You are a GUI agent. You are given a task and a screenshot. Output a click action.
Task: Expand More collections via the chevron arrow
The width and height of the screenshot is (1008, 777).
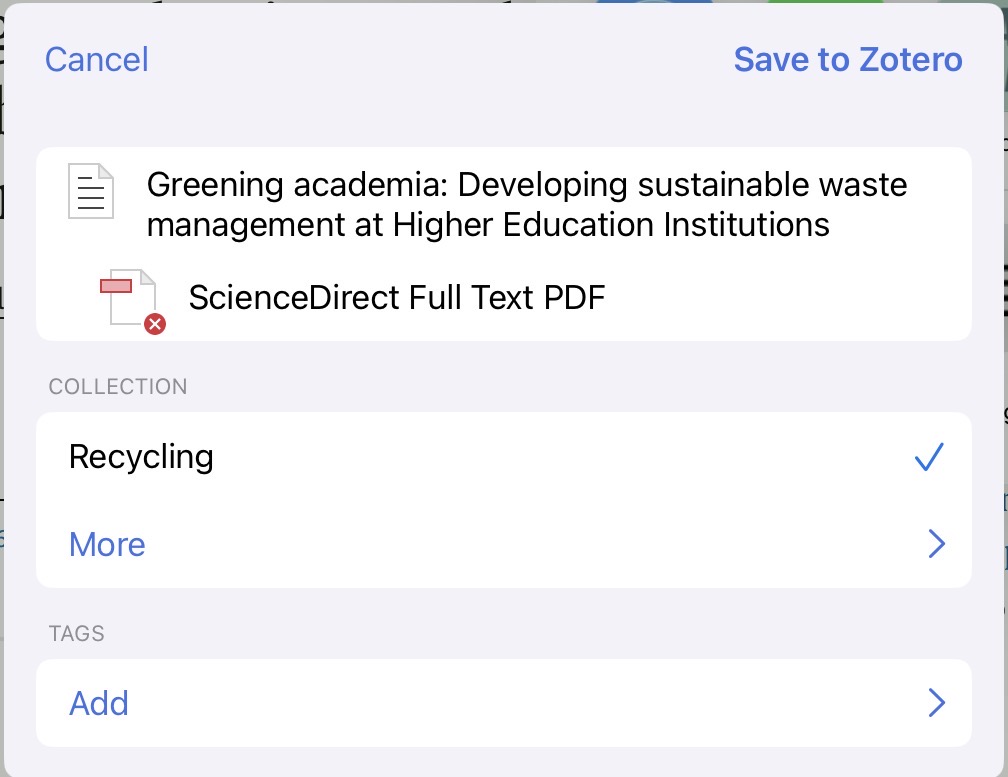(936, 544)
